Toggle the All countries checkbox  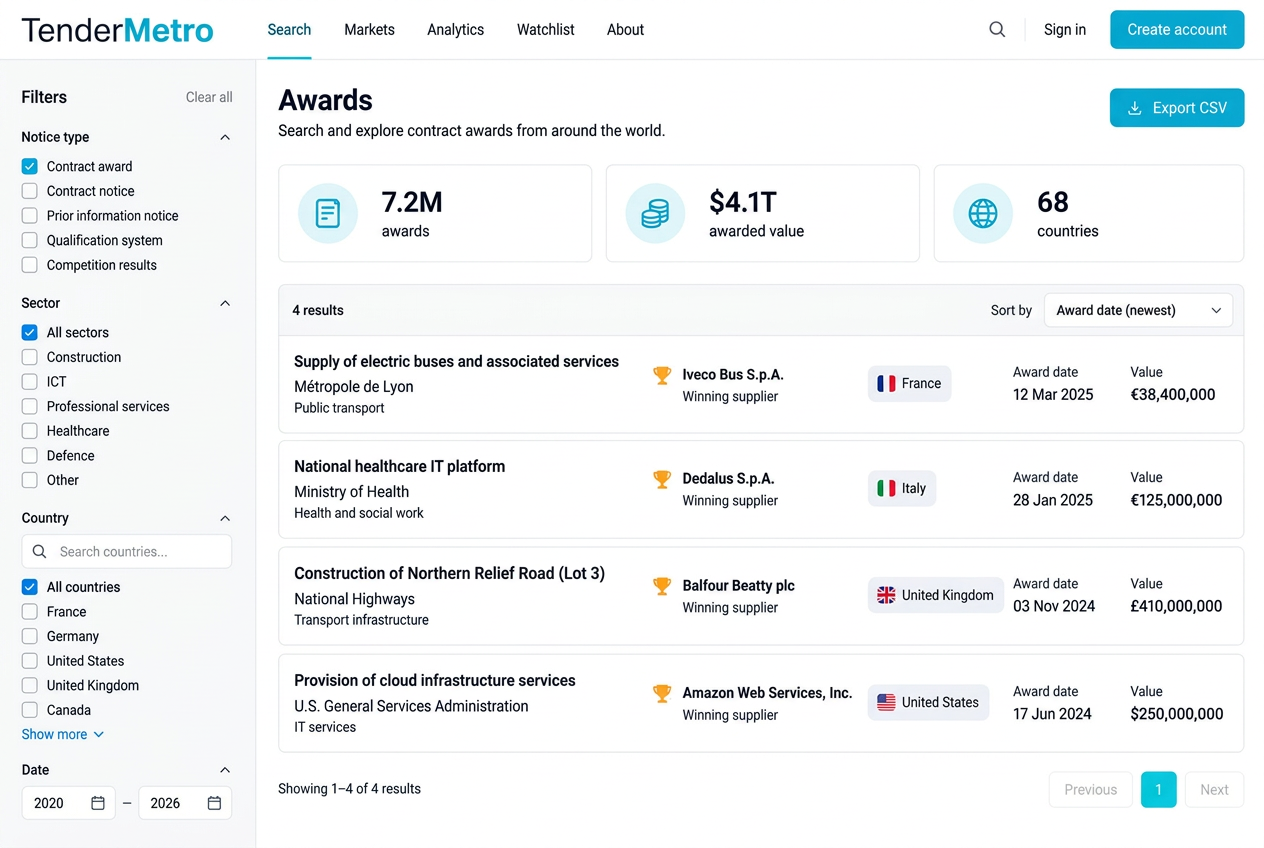tap(30, 587)
